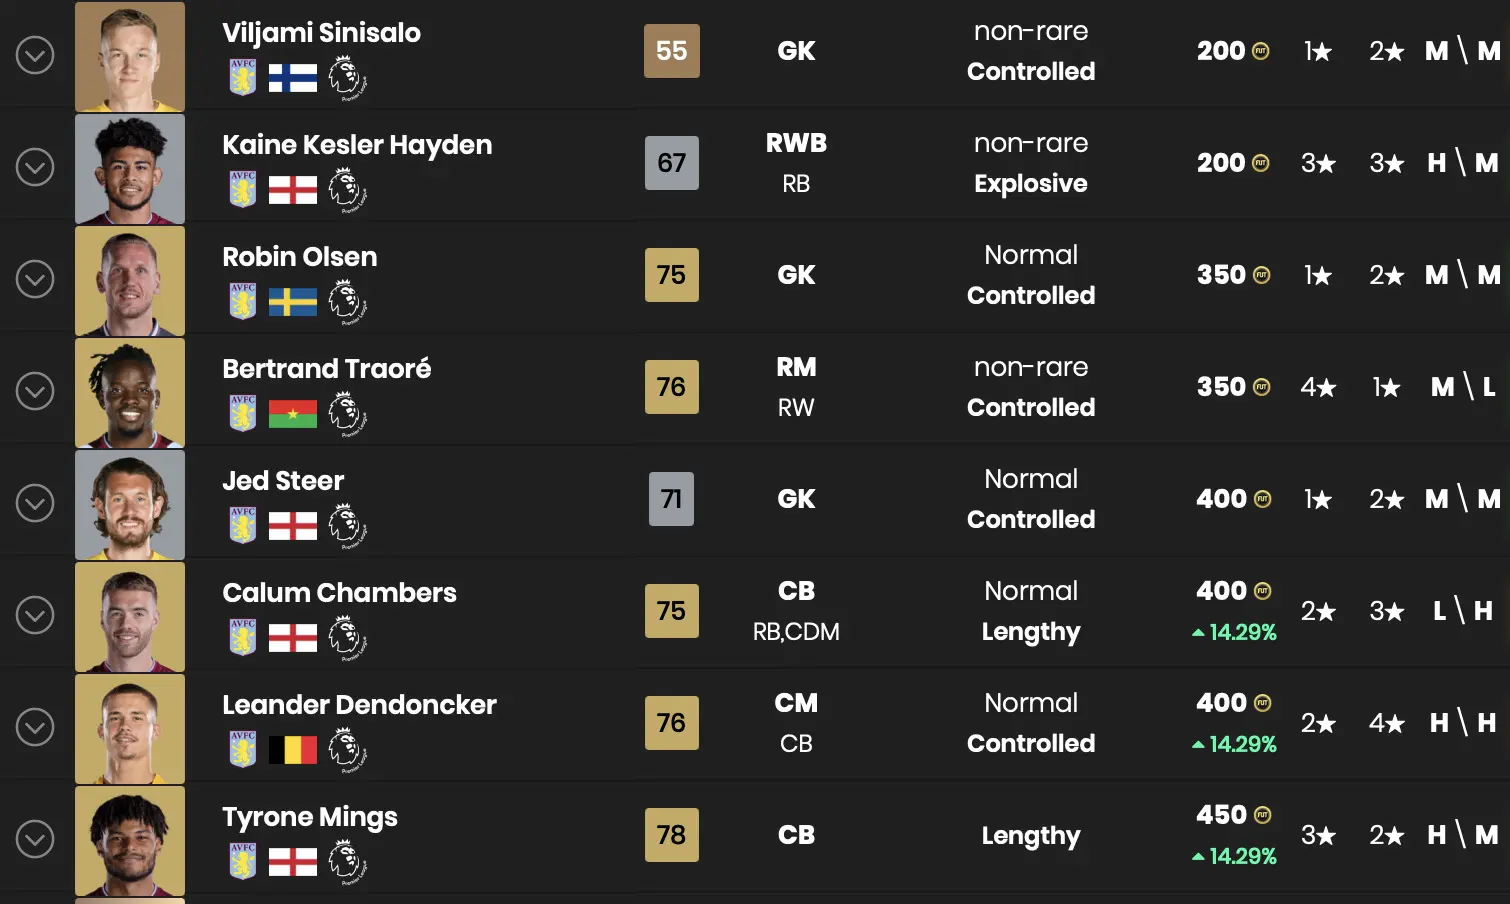Click the 55 rating badge for Viljami Sinisalo

[671, 51]
